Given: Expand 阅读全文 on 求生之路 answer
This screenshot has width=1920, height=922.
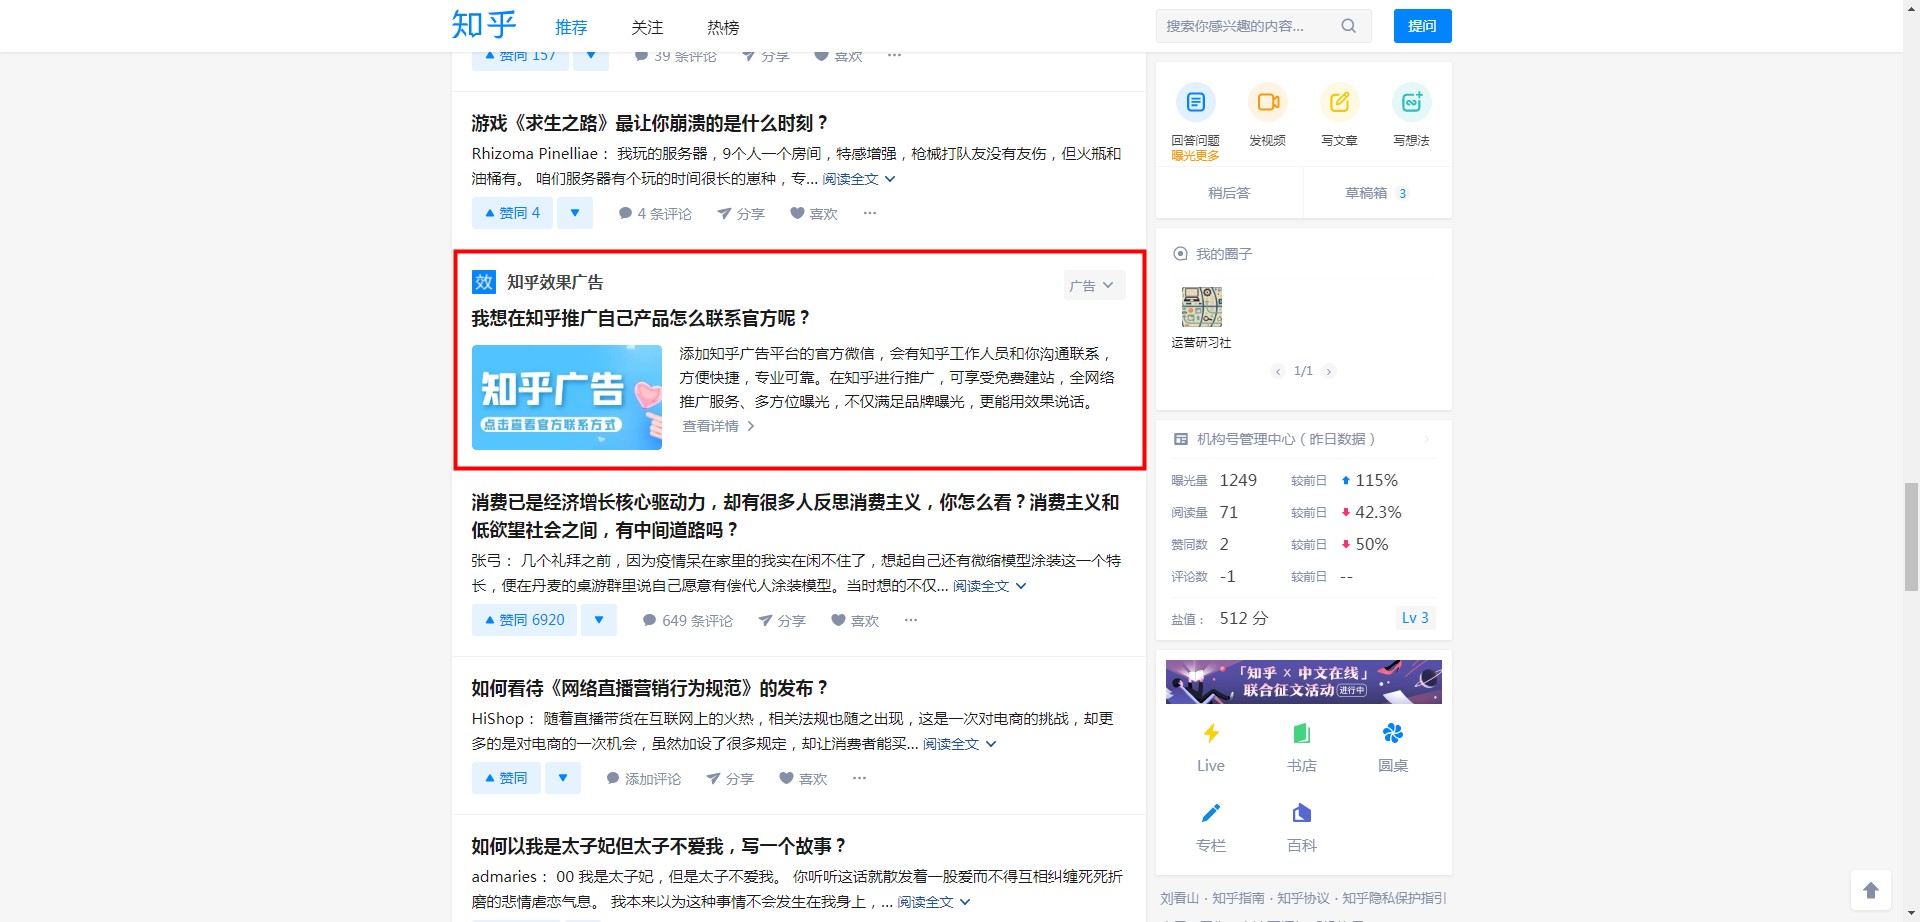Looking at the screenshot, I should pyautogui.click(x=859, y=179).
